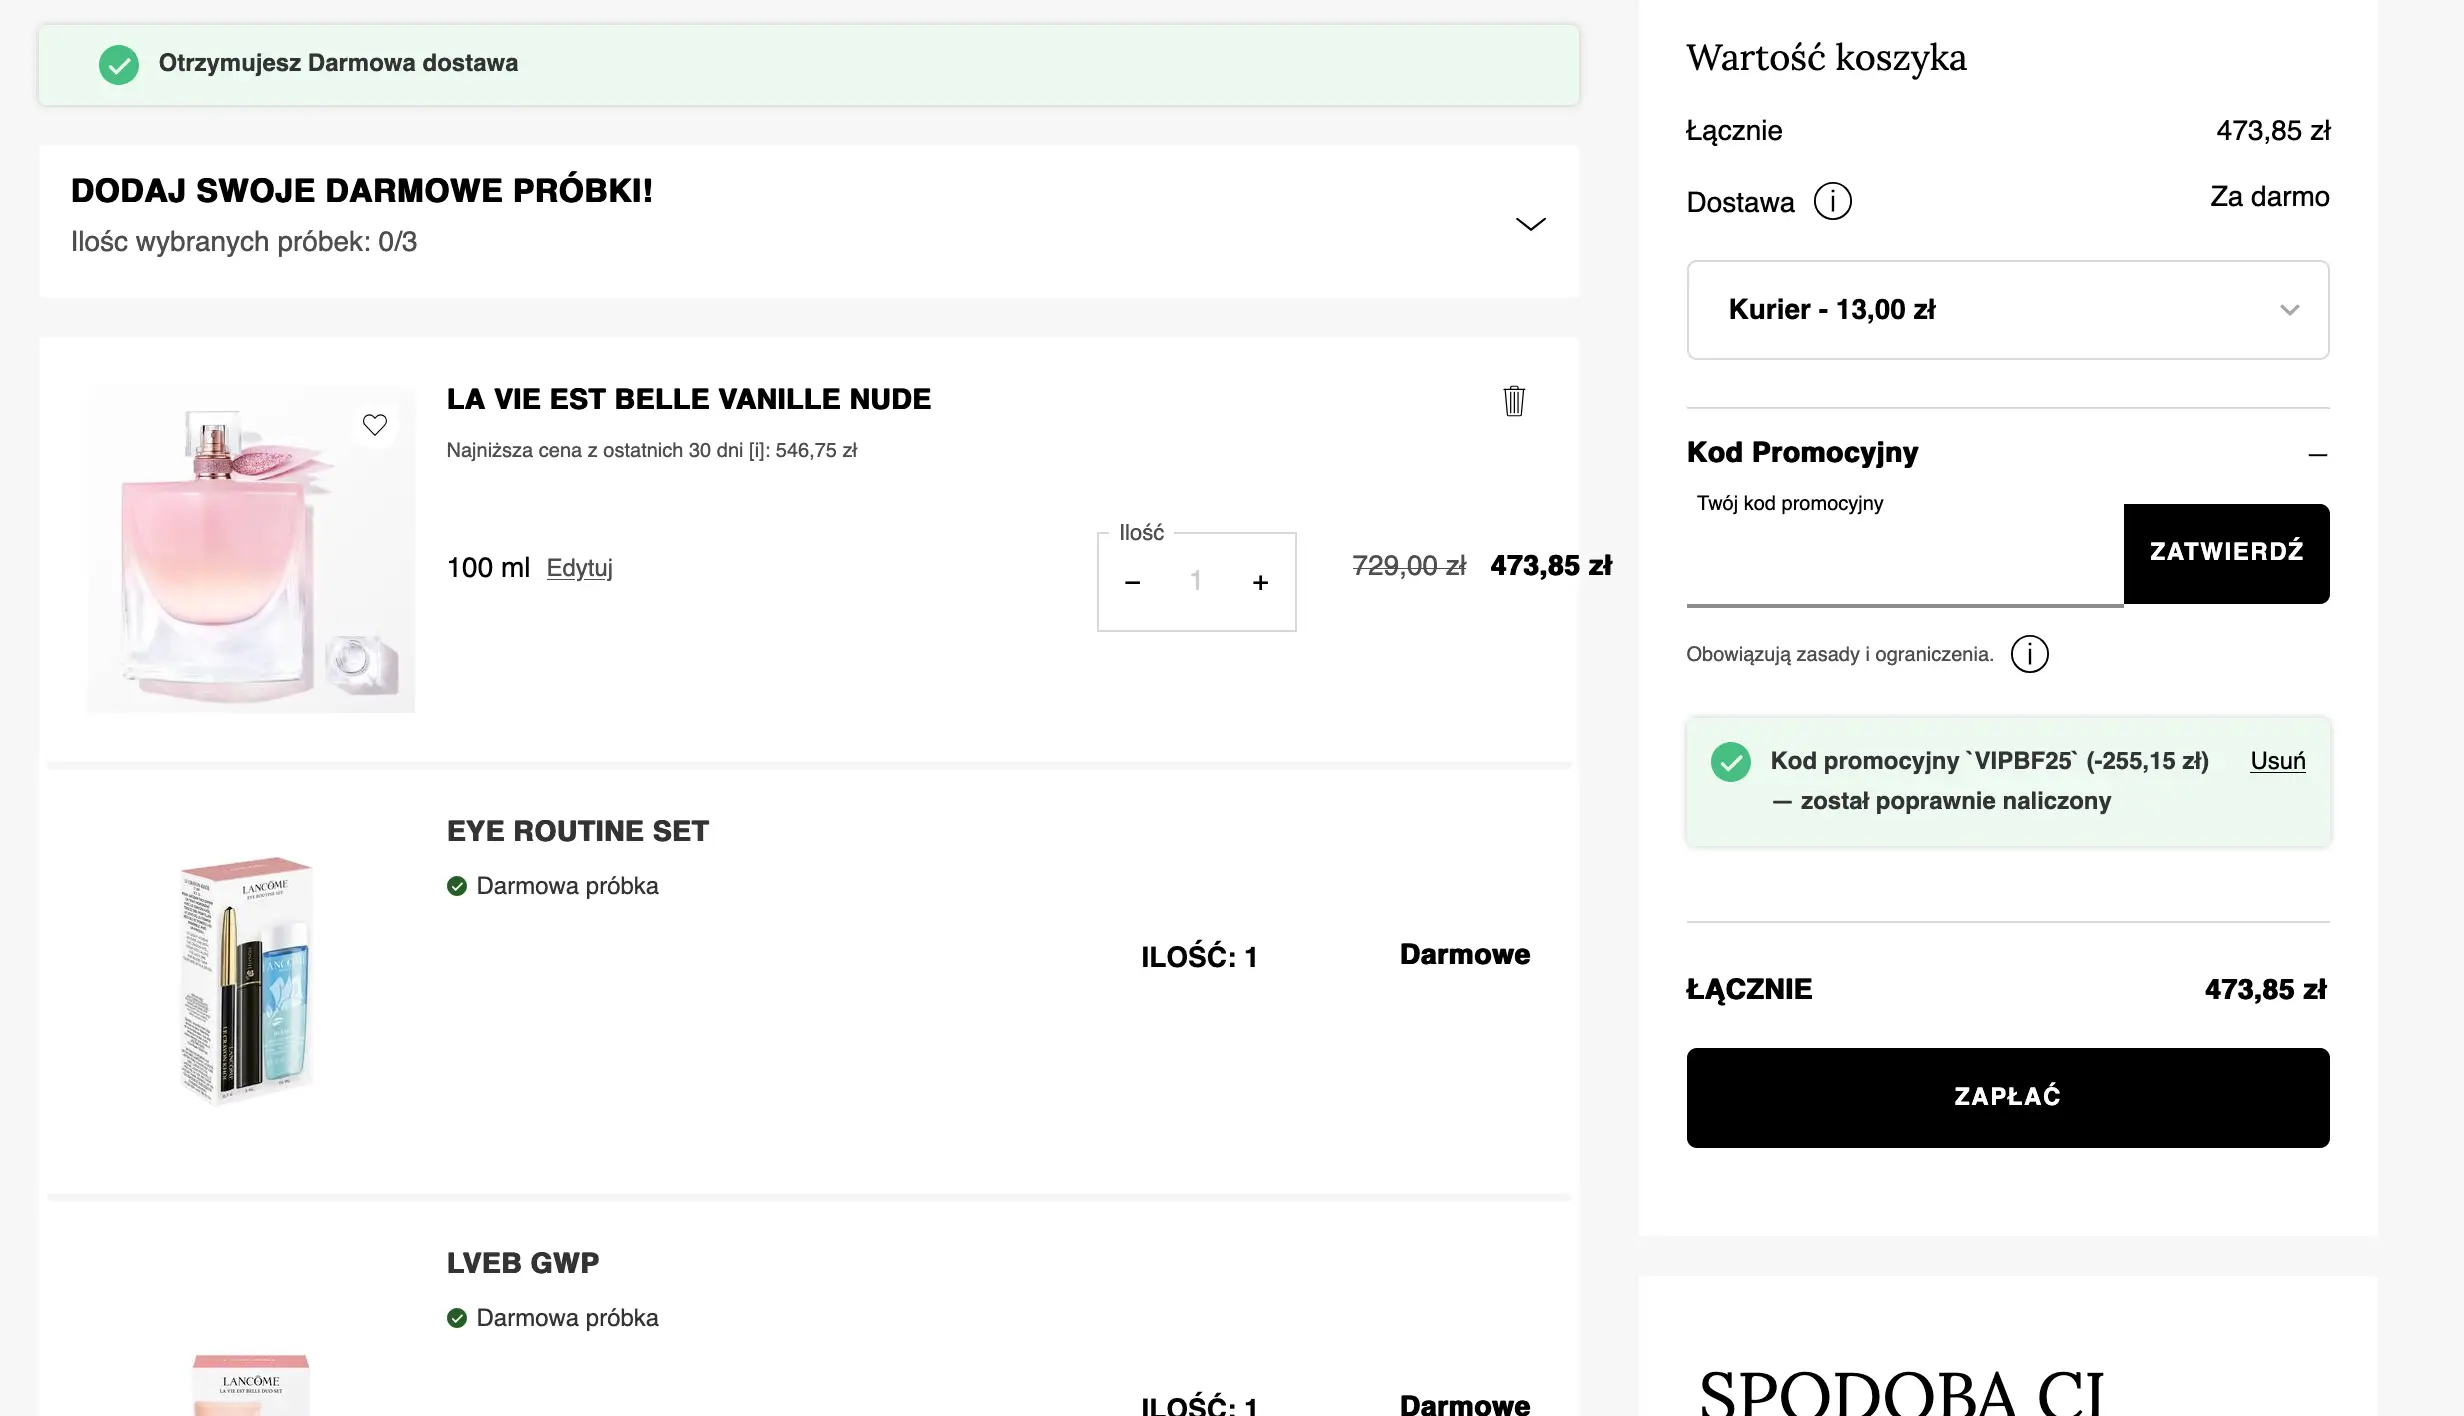Click the green checkmark on promo confirmation
This screenshot has height=1416, width=2464.
pyautogui.click(x=1730, y=762)
